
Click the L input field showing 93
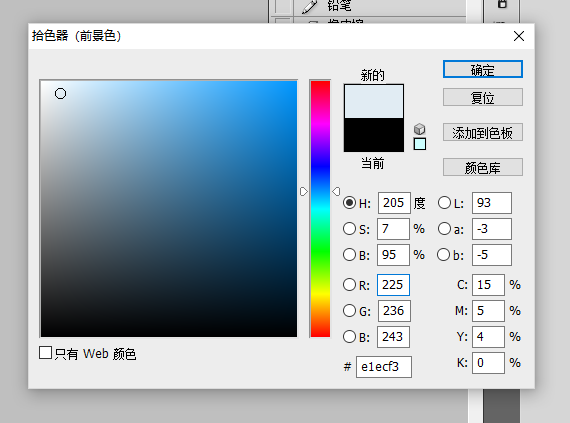492,203
